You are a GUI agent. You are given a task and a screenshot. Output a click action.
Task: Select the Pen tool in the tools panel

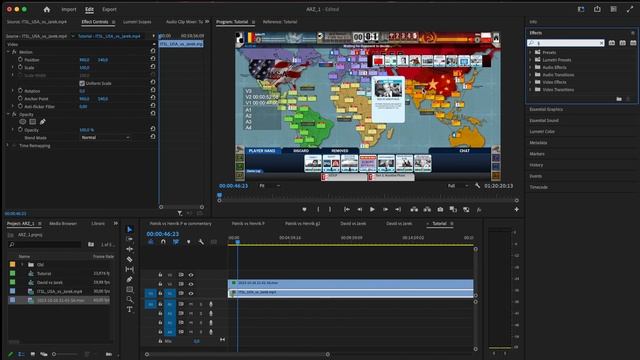pyautogui.click(x=130, y=280)
